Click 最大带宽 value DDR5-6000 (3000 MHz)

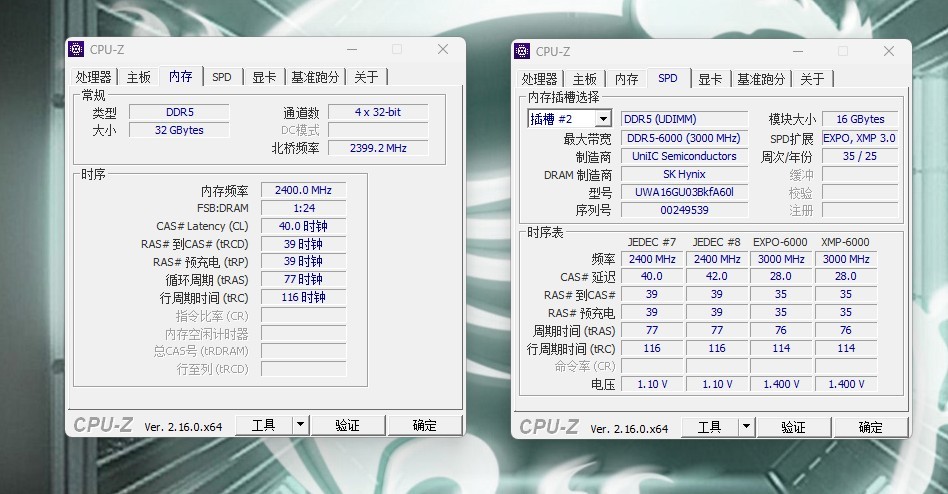point(684,138)
